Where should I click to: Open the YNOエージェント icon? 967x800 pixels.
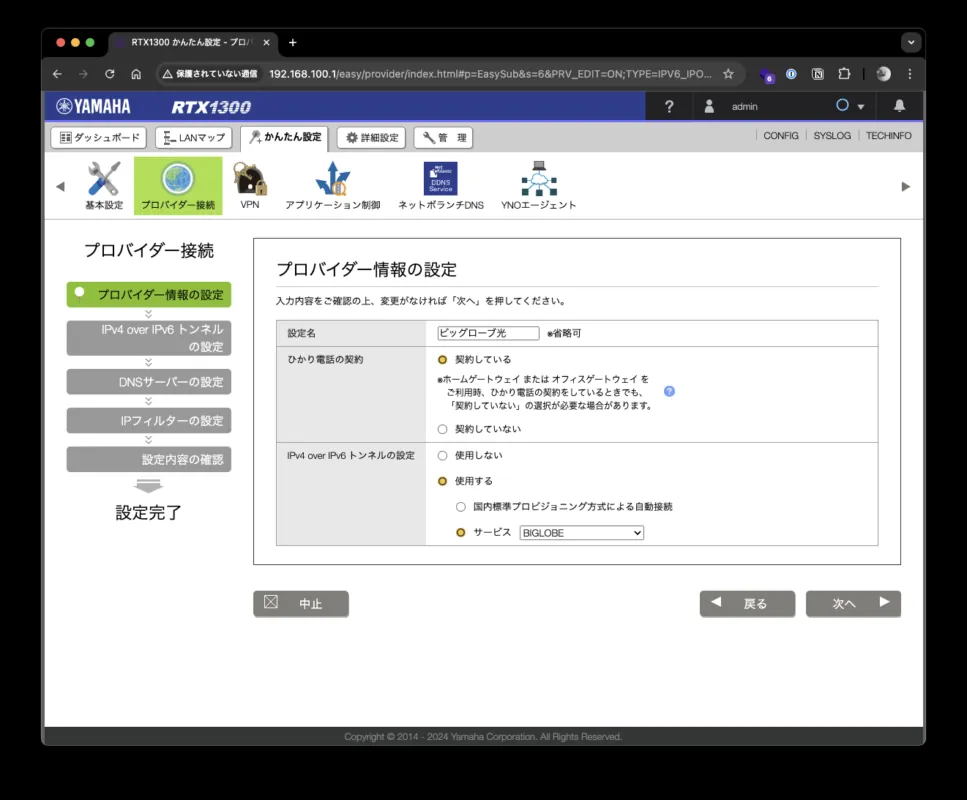click(538, 180)
